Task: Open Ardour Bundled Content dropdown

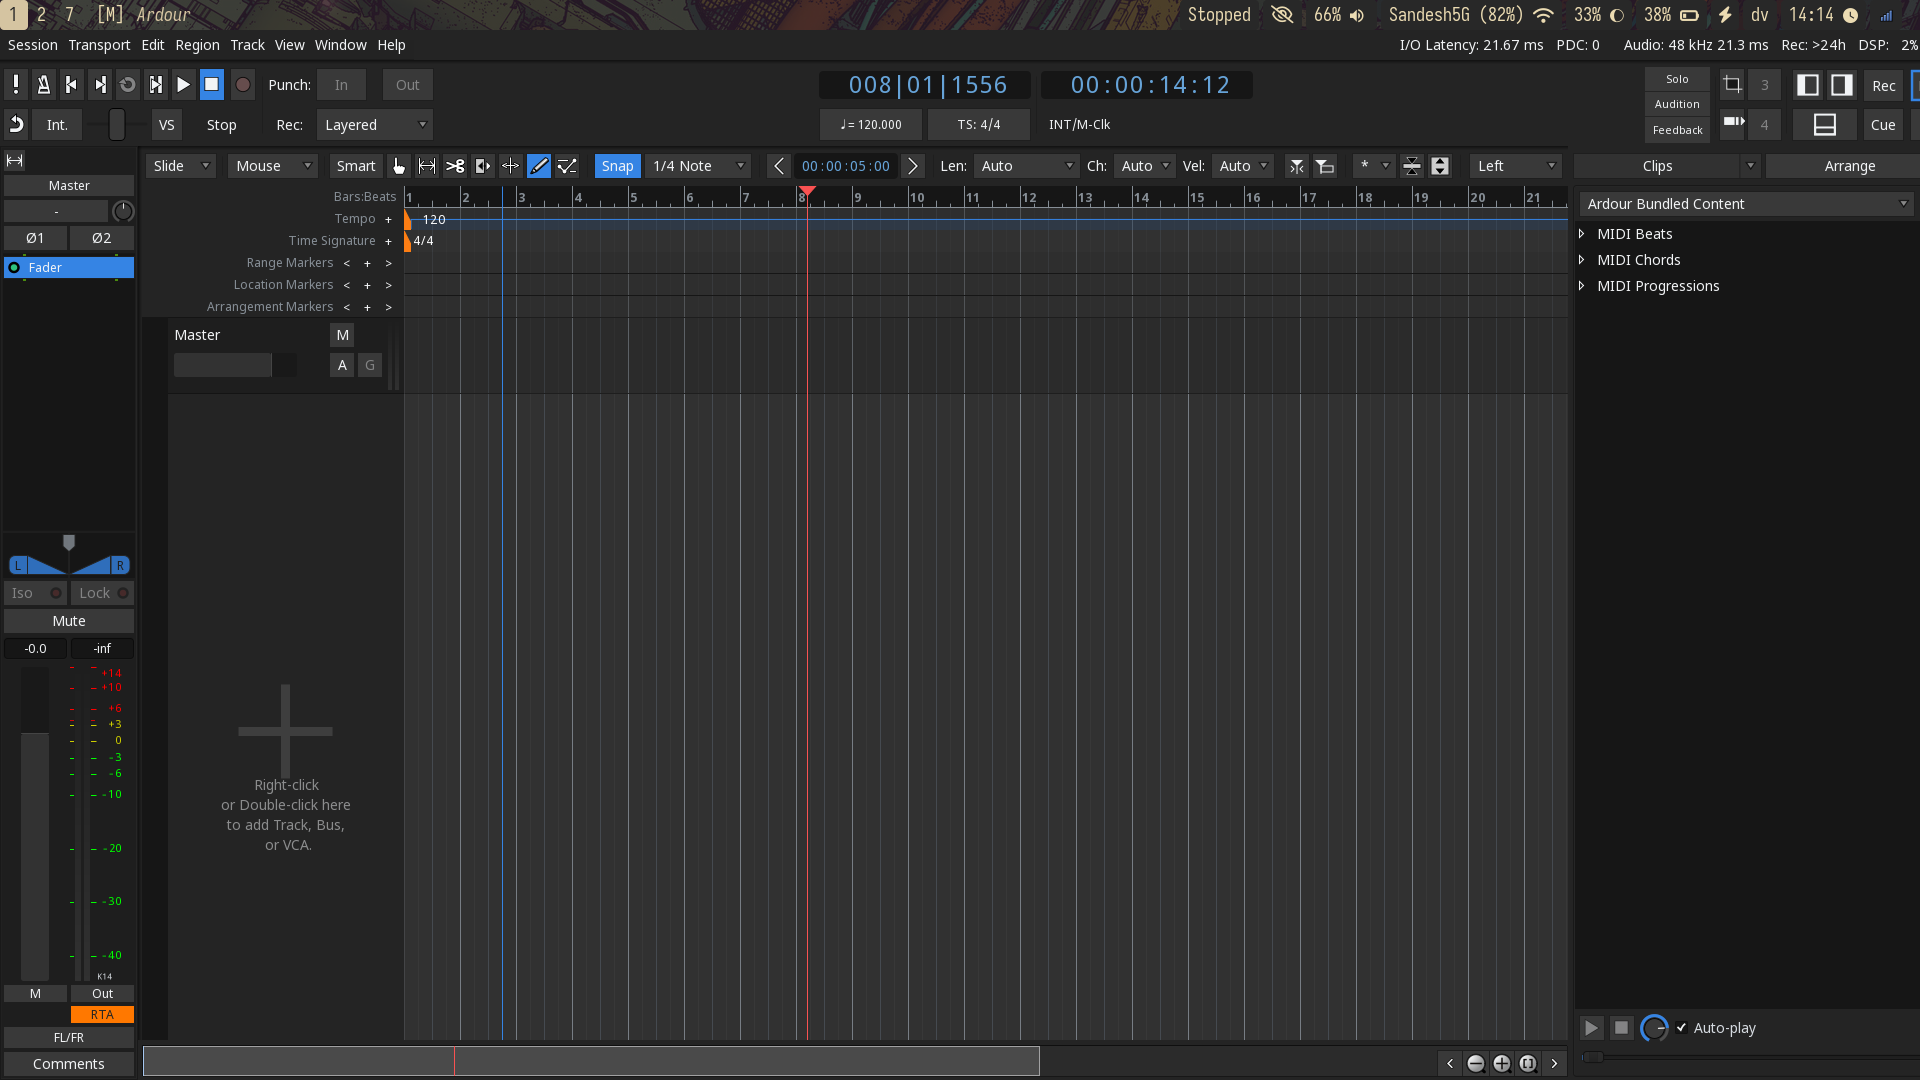Action: (1746, 204)
